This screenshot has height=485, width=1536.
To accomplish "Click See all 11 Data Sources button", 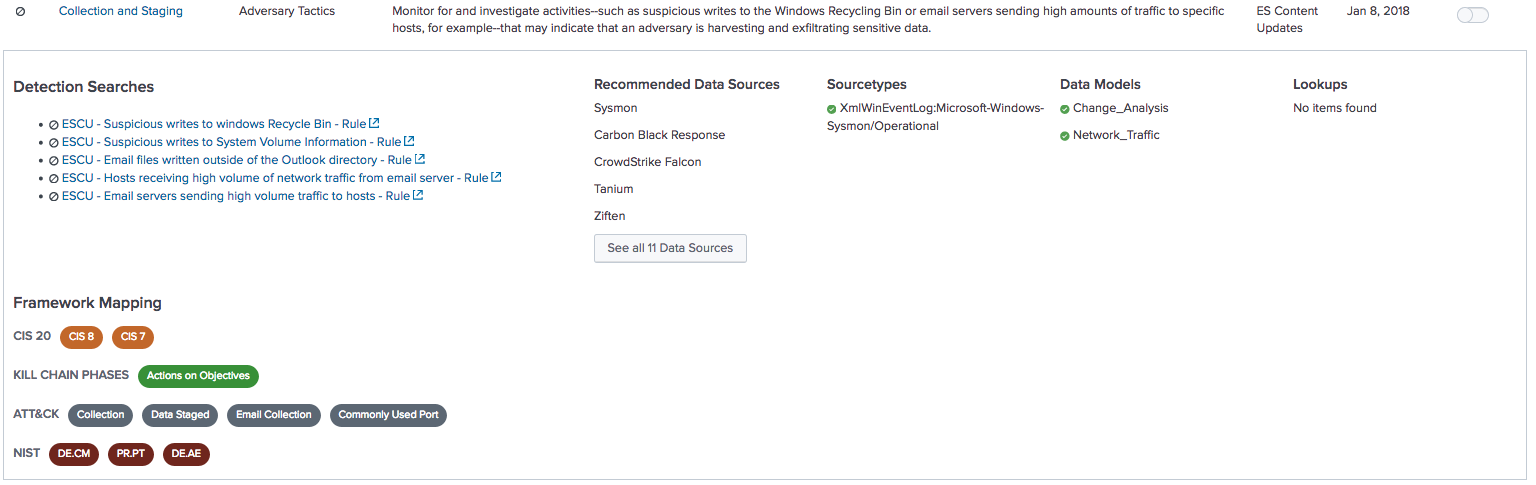I will pos(670,248).
